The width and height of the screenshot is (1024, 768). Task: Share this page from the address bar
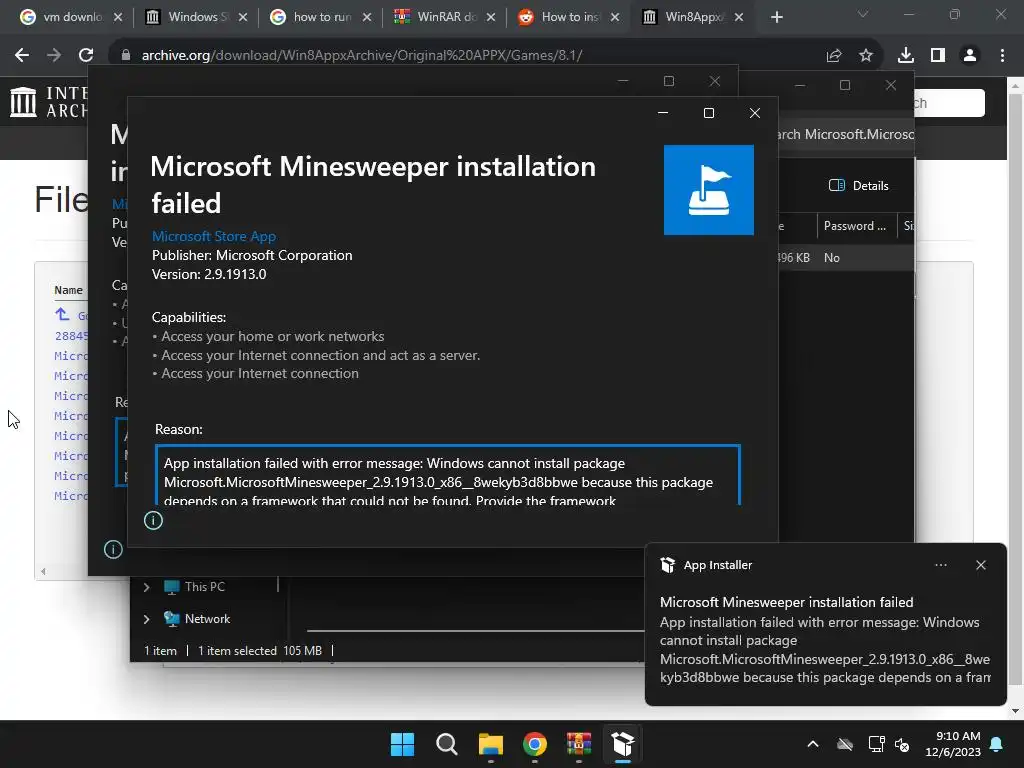coord(834,55)
